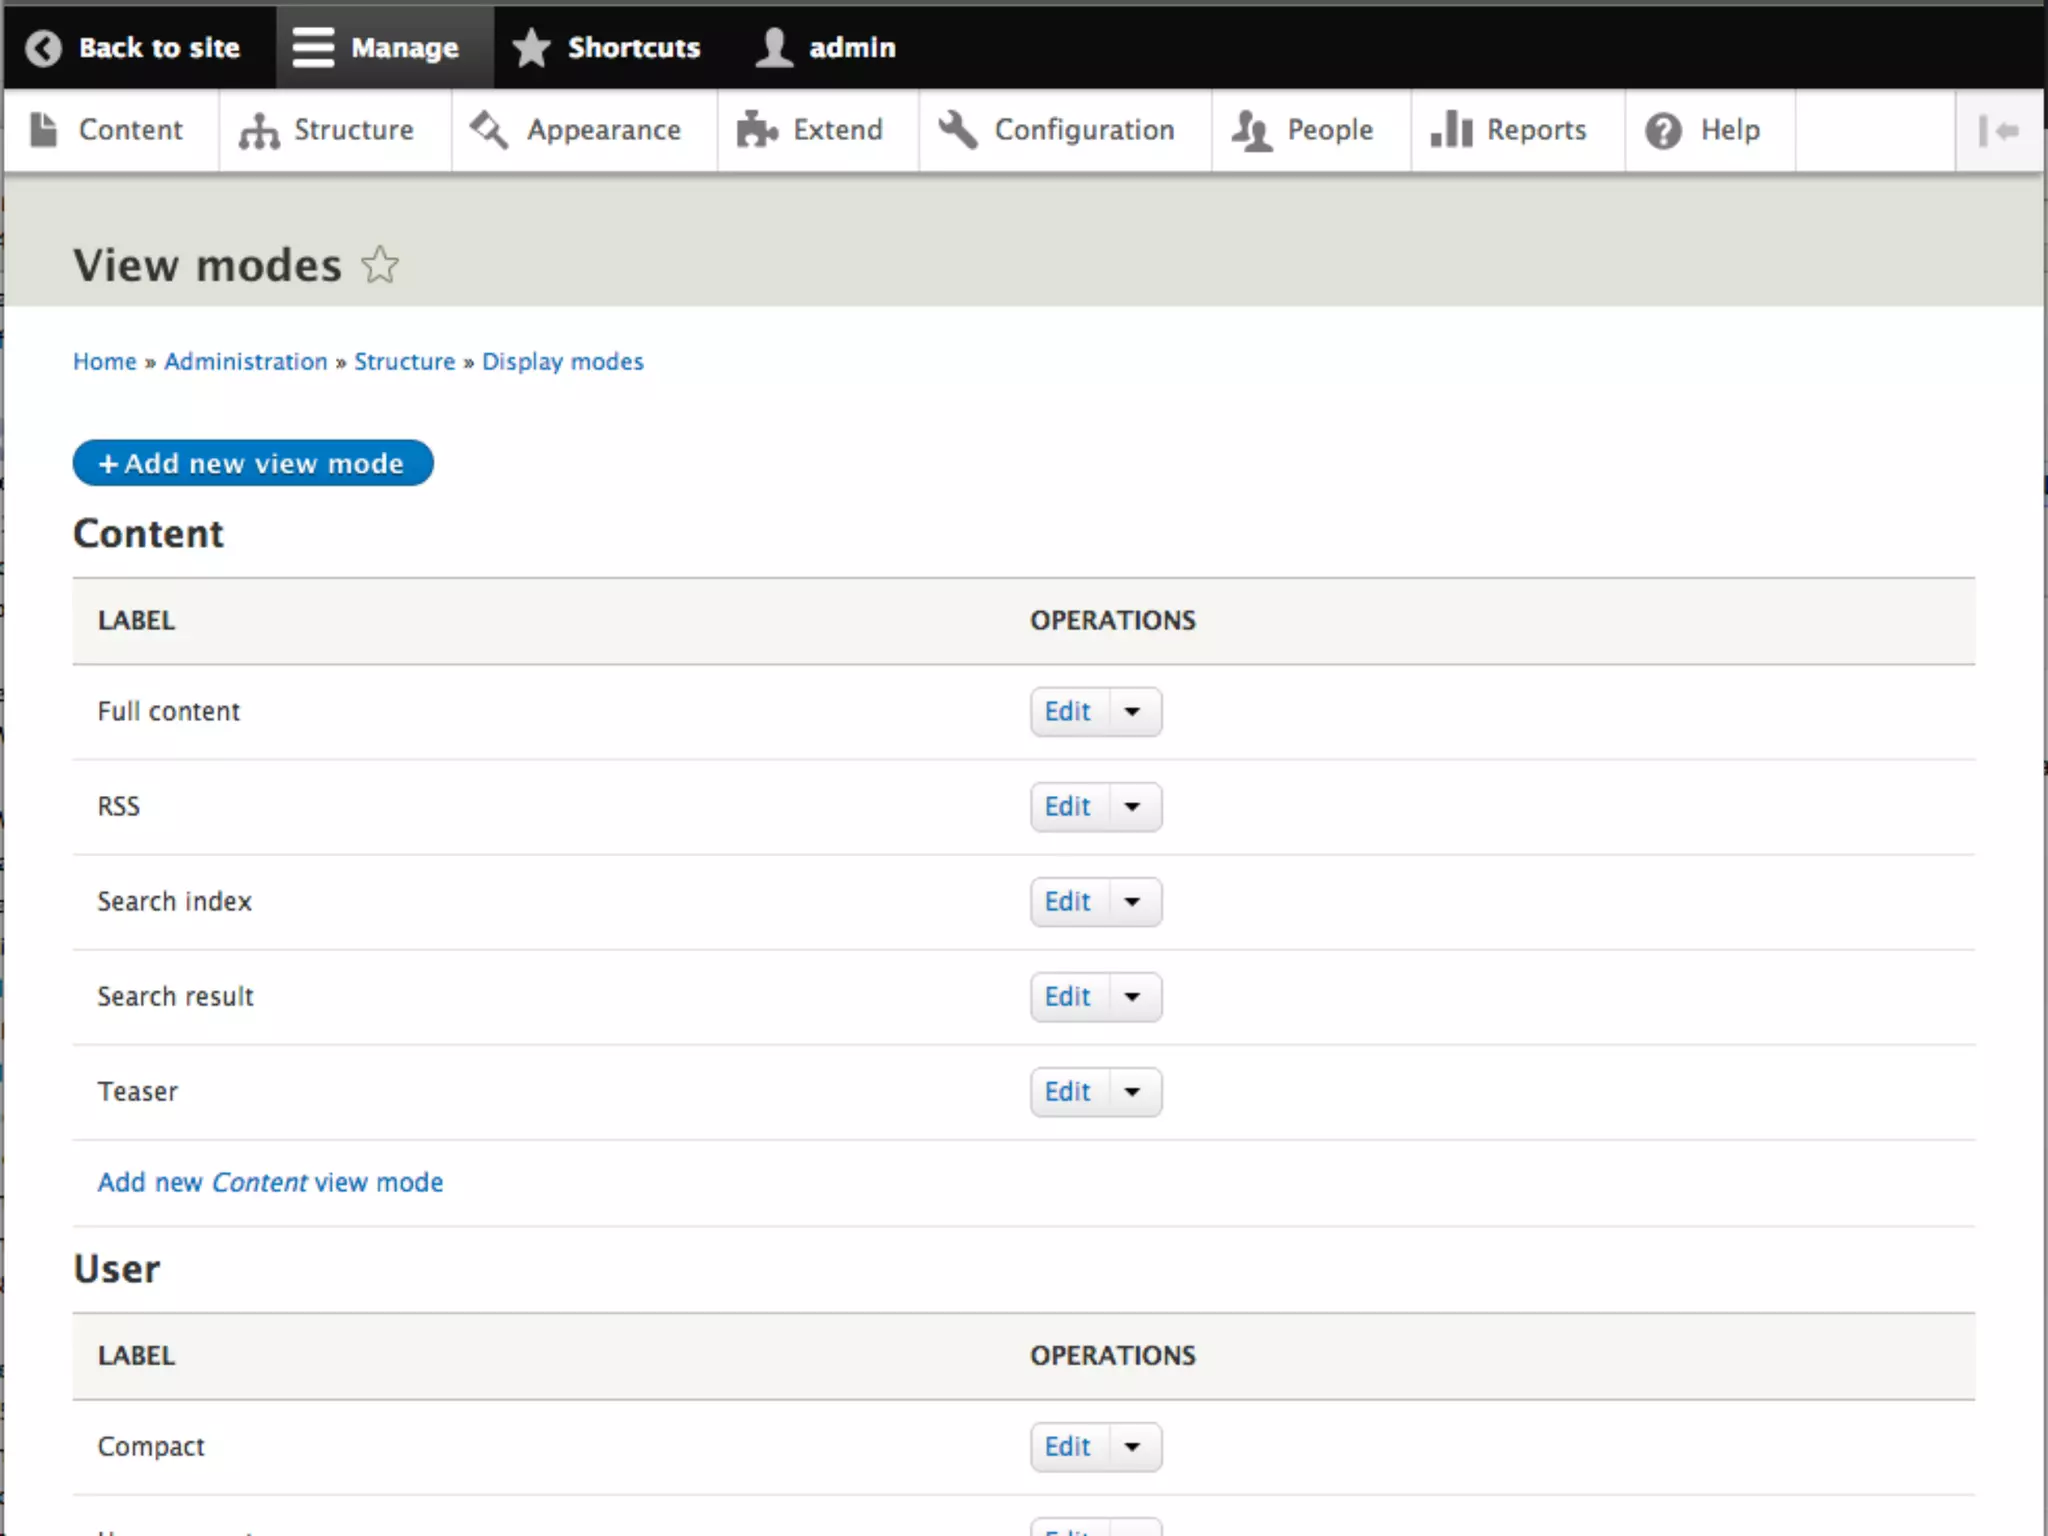This screenshot has width=2048, height=1536.
Task: Open the Content menu item
Action: point(111,131)
